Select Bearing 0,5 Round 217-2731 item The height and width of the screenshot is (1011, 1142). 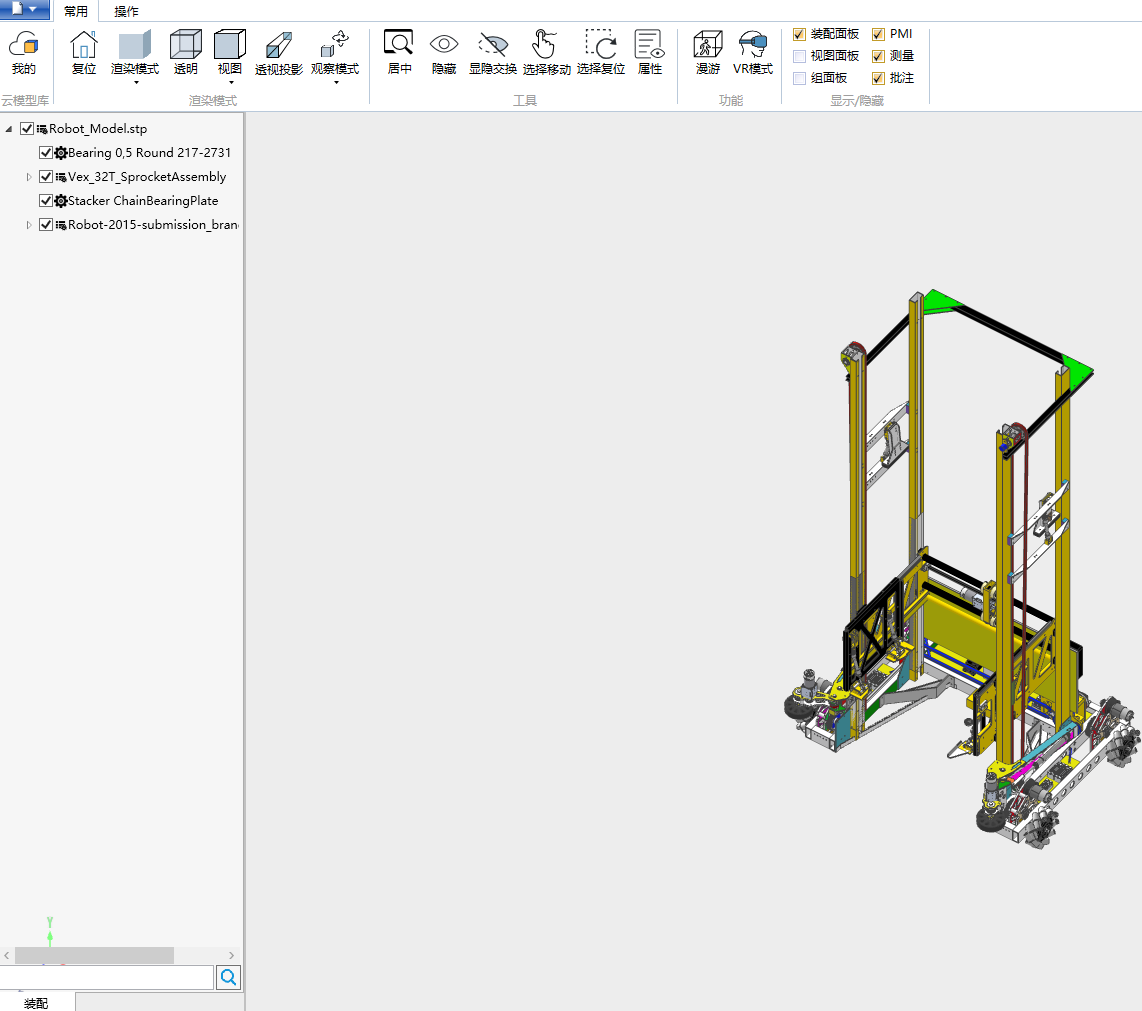149,153
